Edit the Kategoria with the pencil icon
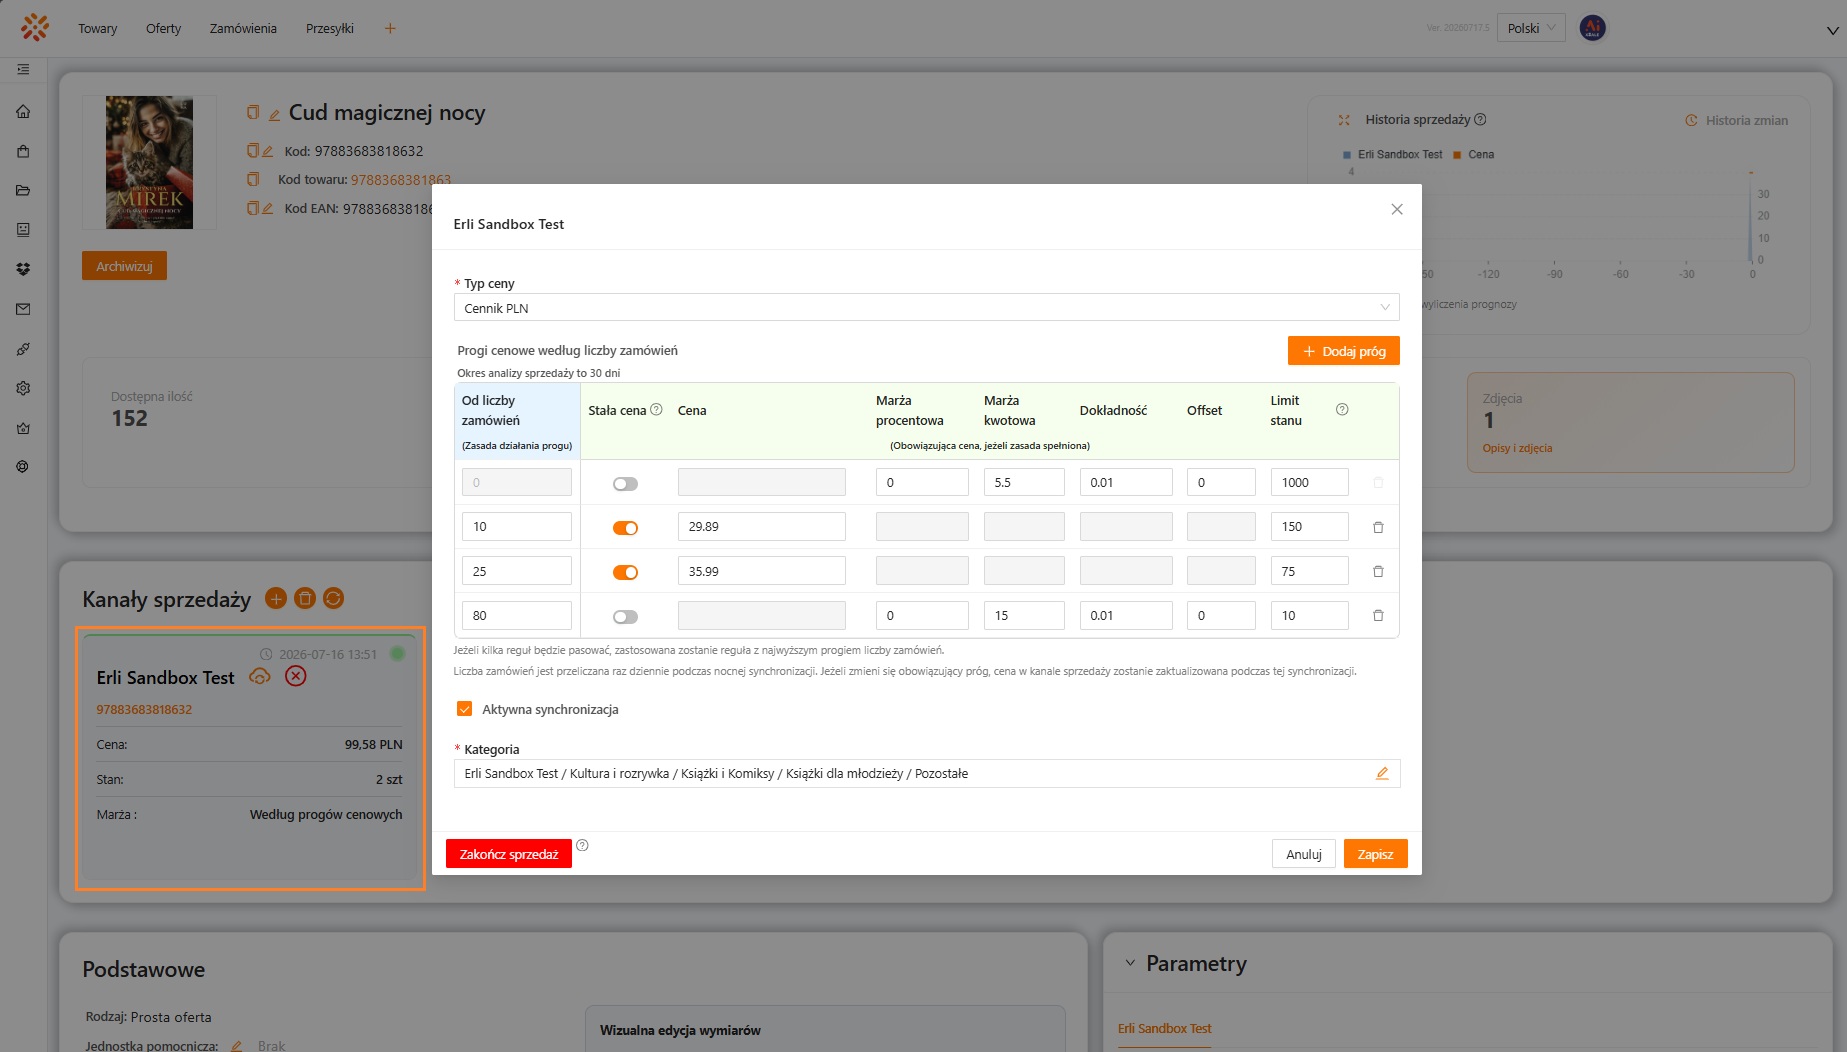This screenshot has width=1847, height=1052. 1382,773
